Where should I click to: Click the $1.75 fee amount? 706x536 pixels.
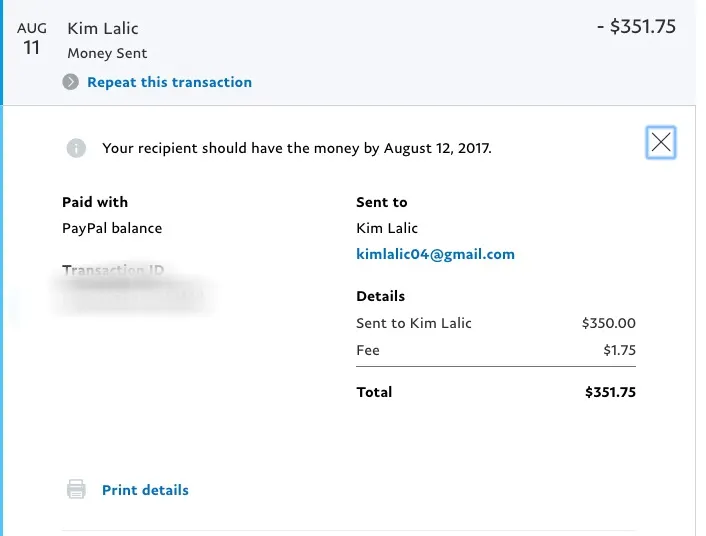(619, 350)
